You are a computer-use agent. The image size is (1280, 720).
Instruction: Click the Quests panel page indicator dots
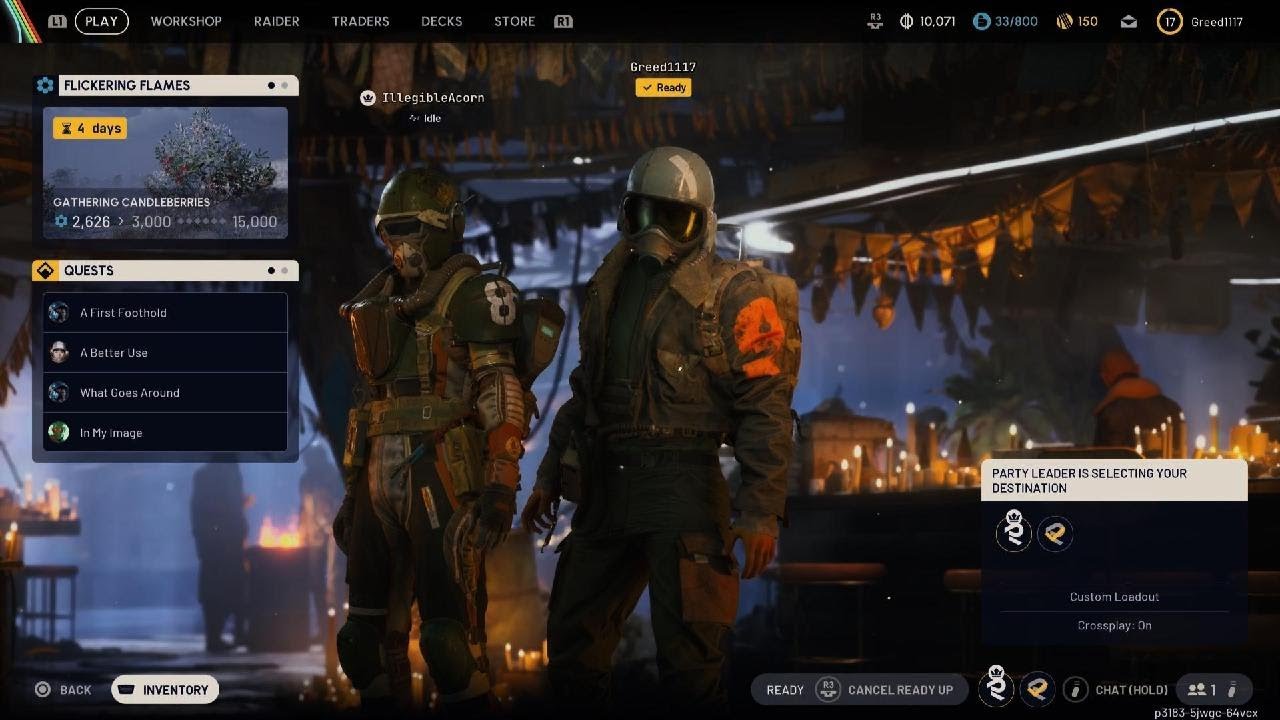(x=278, y=270)
